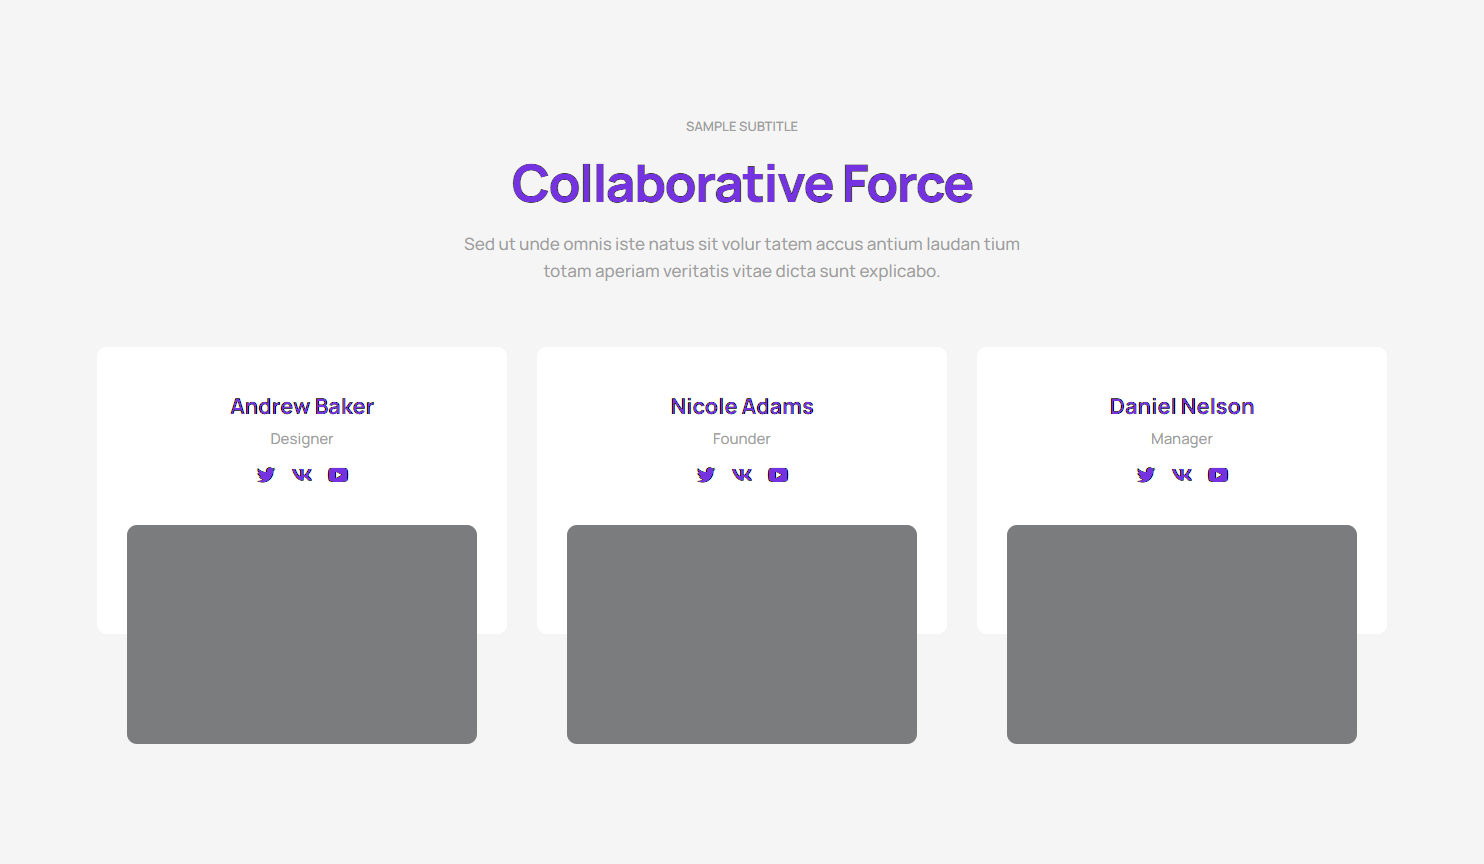This screenshot has height=864, width=1484.
Task: Click the Founder role label
Action: point(742,439)
